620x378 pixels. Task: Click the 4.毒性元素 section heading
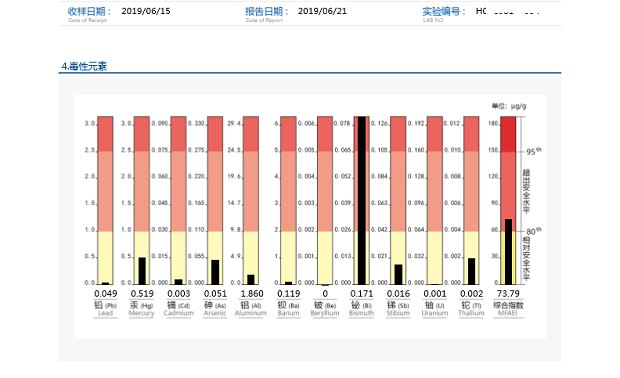coord(84,66)
